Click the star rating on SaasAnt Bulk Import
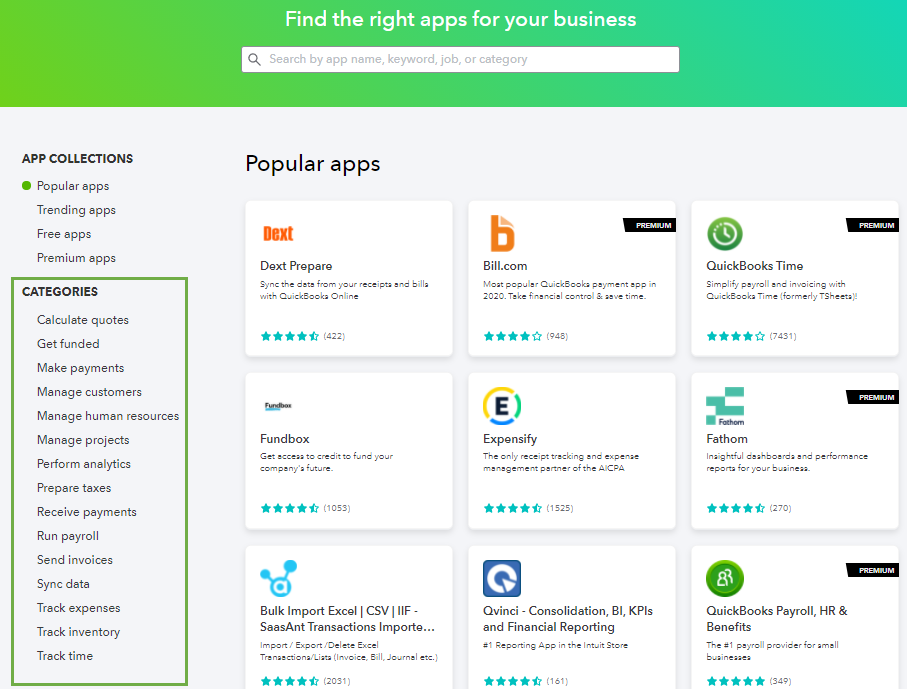Screen dimensions: 907x689 [x=290, y=681]
